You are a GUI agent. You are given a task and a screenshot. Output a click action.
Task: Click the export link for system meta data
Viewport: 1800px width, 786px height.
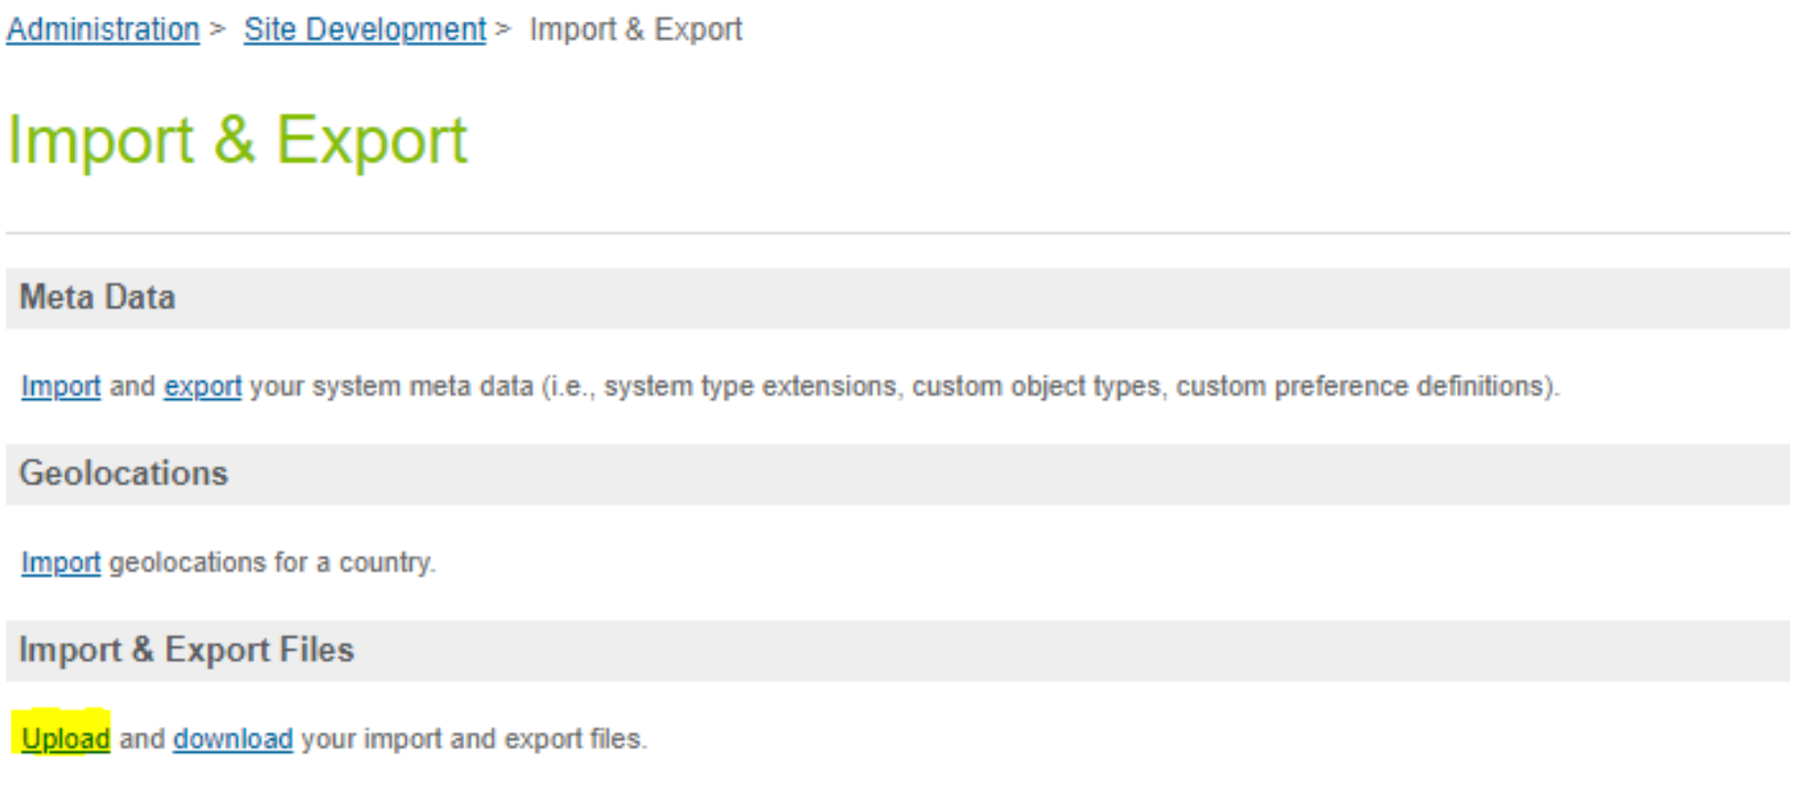click(x=202, y=387)
